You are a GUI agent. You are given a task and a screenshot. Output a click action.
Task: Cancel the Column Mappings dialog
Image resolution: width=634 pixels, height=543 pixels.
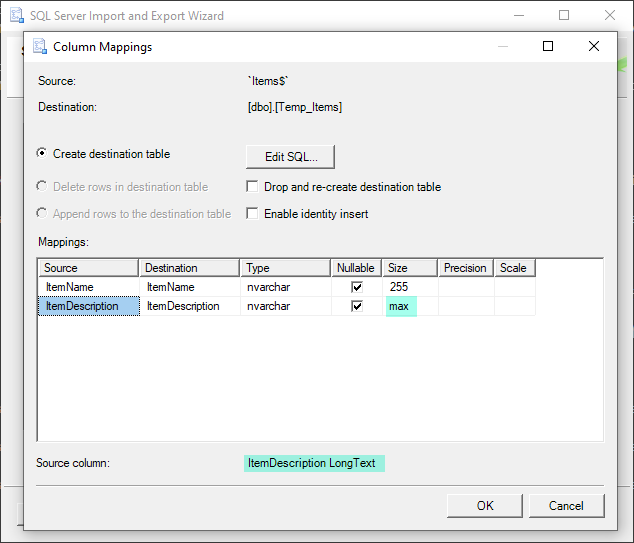coord(566,506)
